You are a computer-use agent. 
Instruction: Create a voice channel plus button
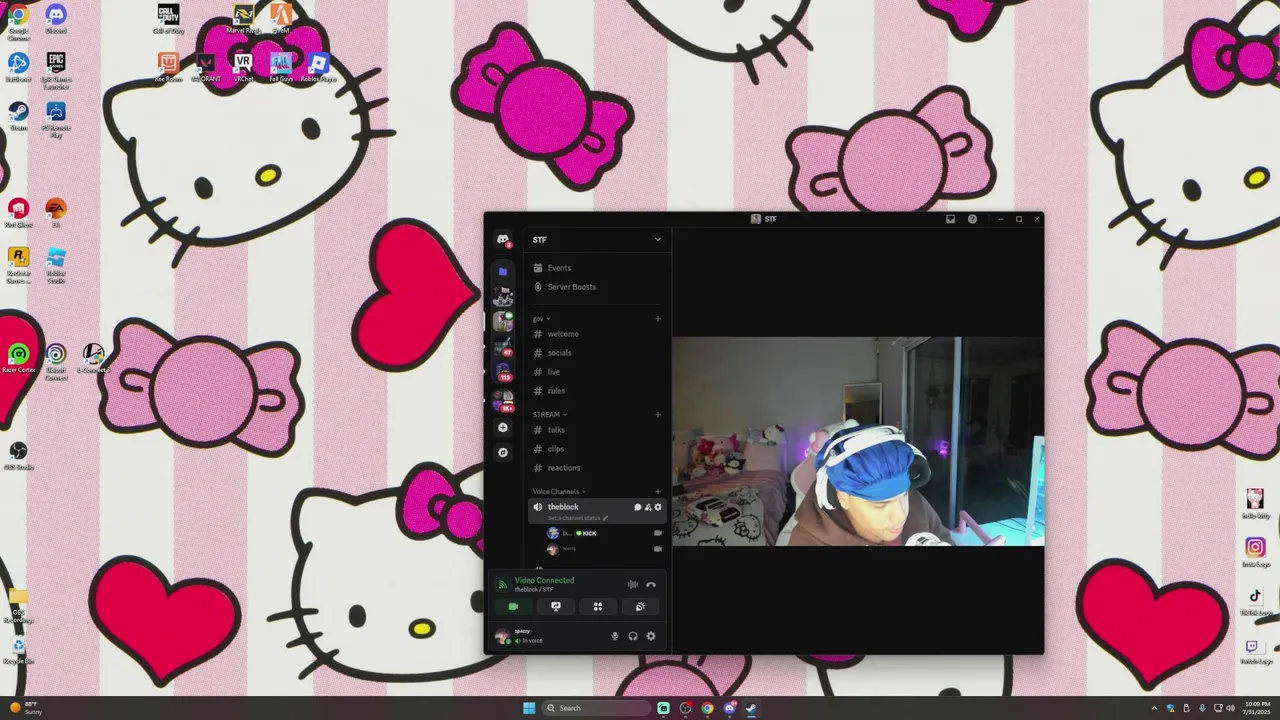pyautogui.click(x=658, y=492)
